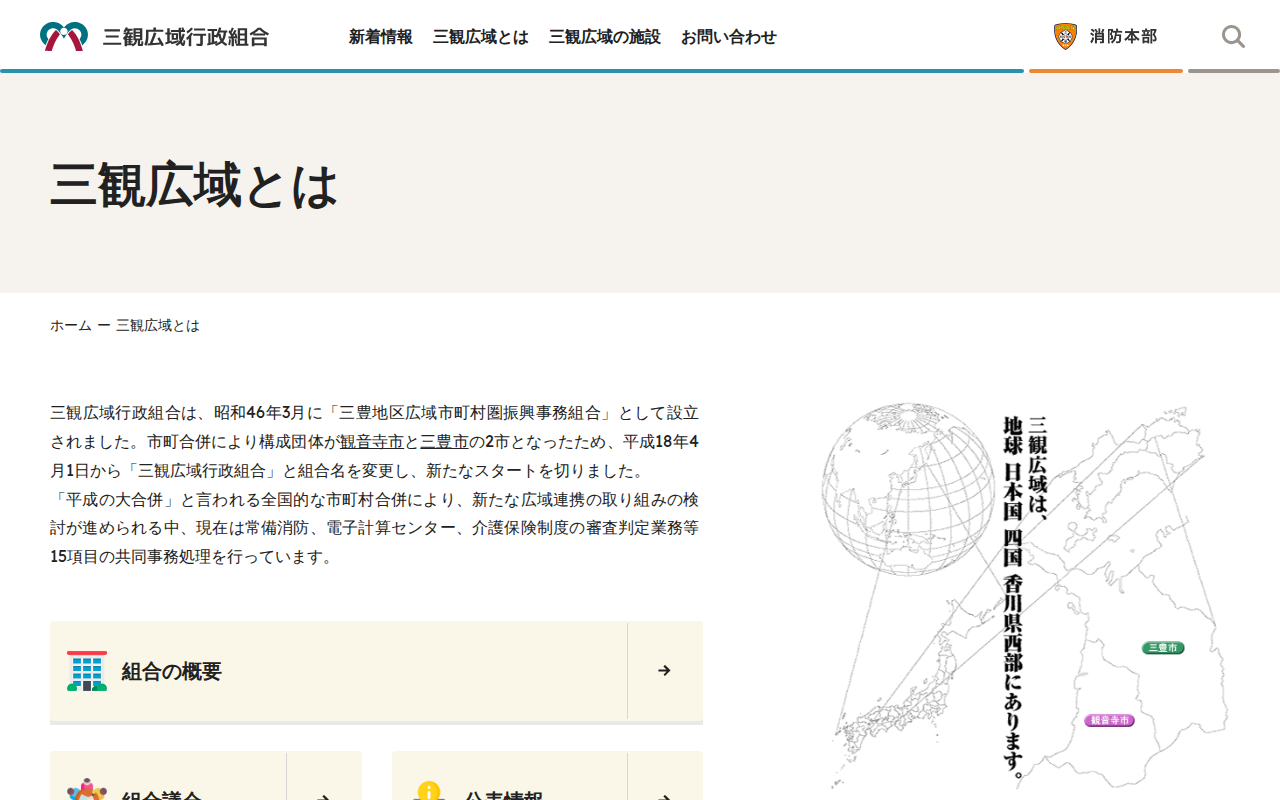Click the purple 観音寺市 label on map
Viewport: 1280px width, 800px height.
coord(1109,720)
